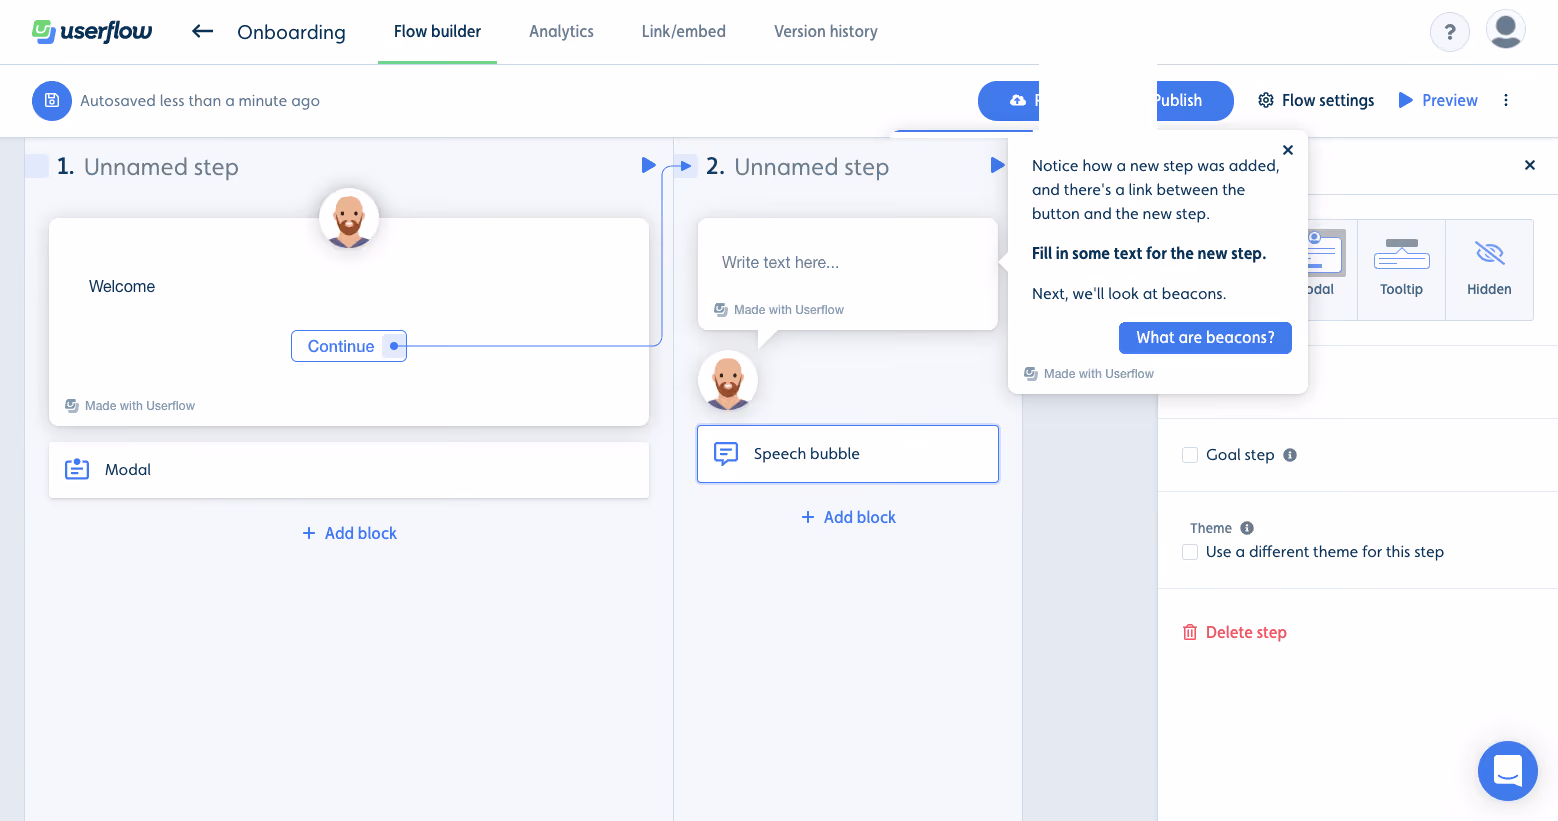Add block to step 1
Image resolution: width=1558 pixels, height=821 pixels.
tap(349, 533)
